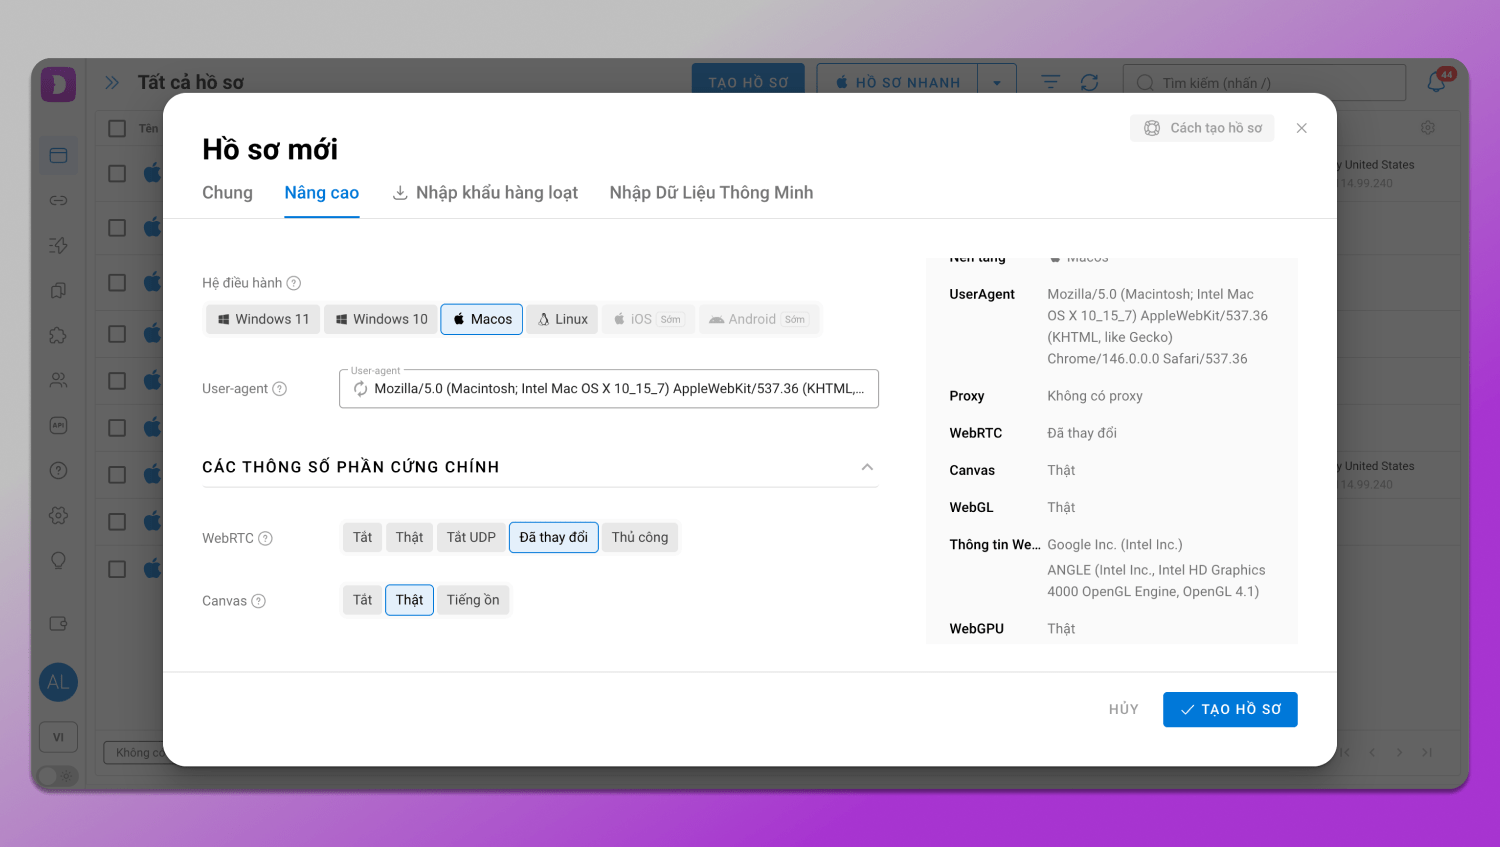Expand the sidebar with double chevron
The width and height of the screenshot is (1500, 847).
(112, 82)
